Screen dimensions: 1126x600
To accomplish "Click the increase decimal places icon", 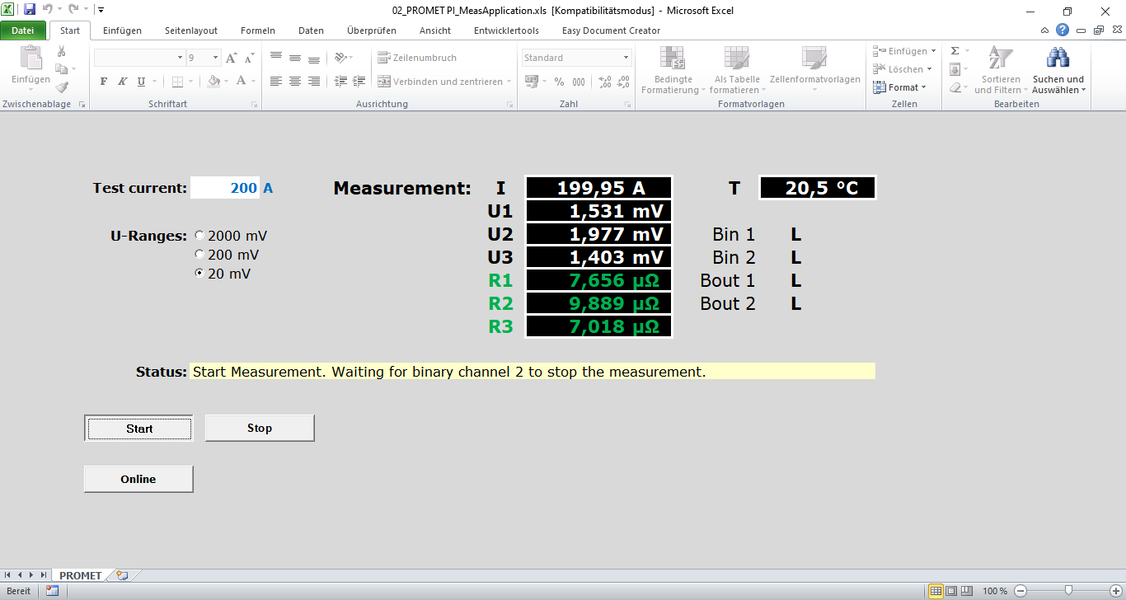I will pos(605,82).
